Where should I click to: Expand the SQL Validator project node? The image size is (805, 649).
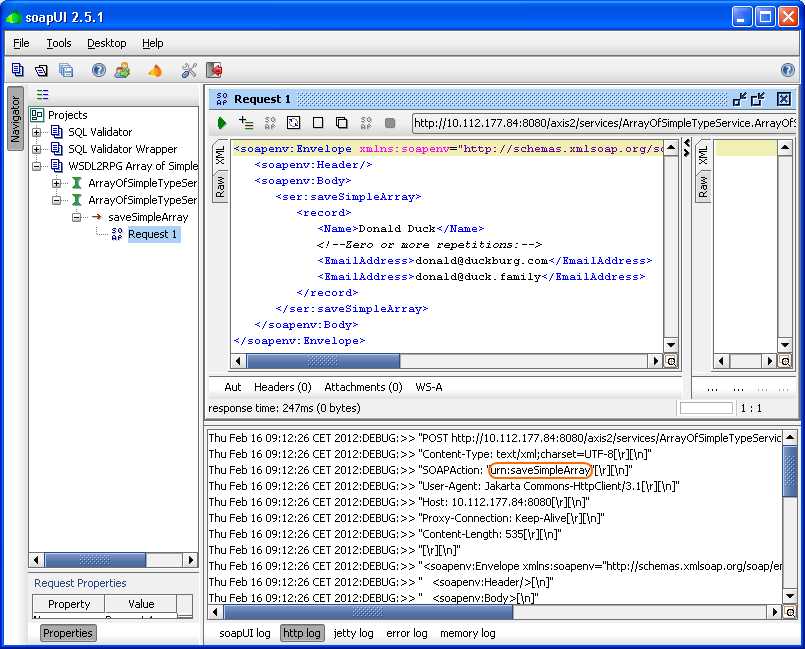36,132
